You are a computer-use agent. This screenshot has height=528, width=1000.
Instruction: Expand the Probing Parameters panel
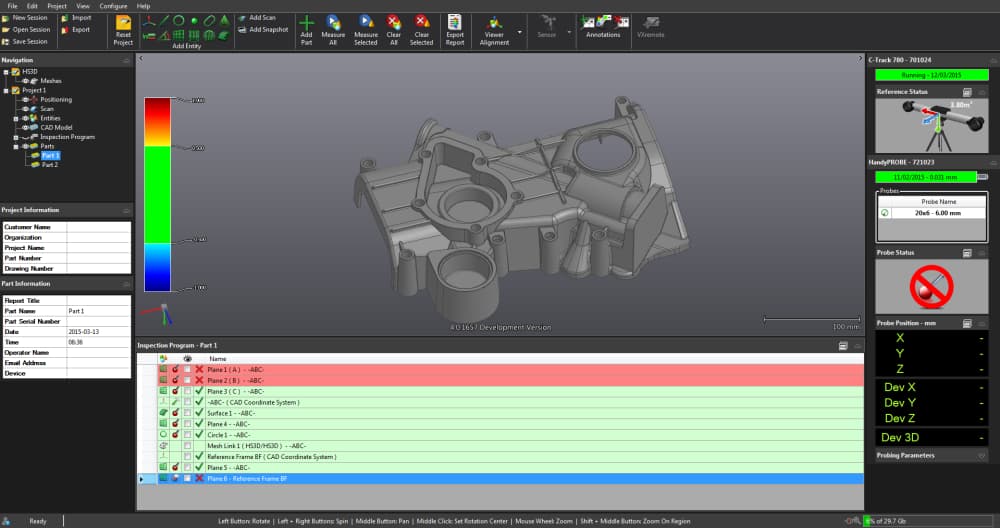[x=981, y=455]
